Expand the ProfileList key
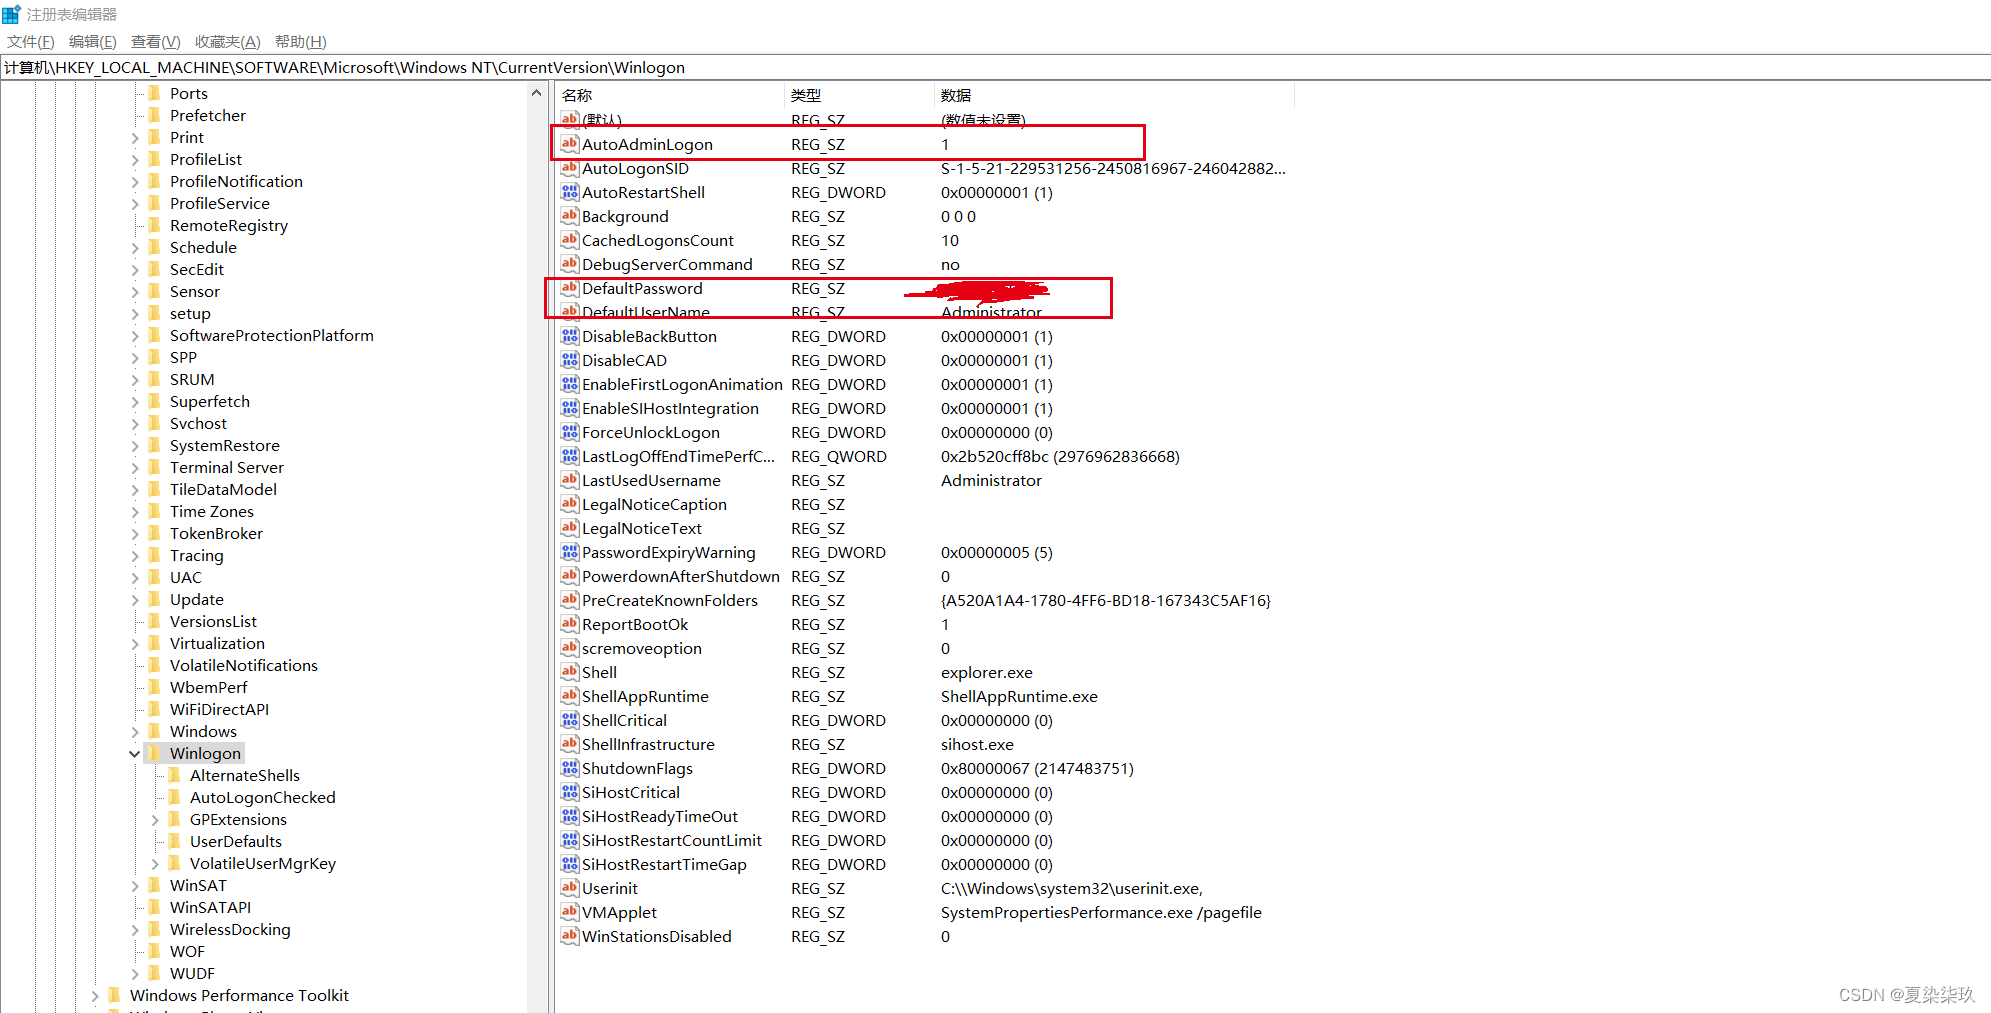 click(135, 159)
